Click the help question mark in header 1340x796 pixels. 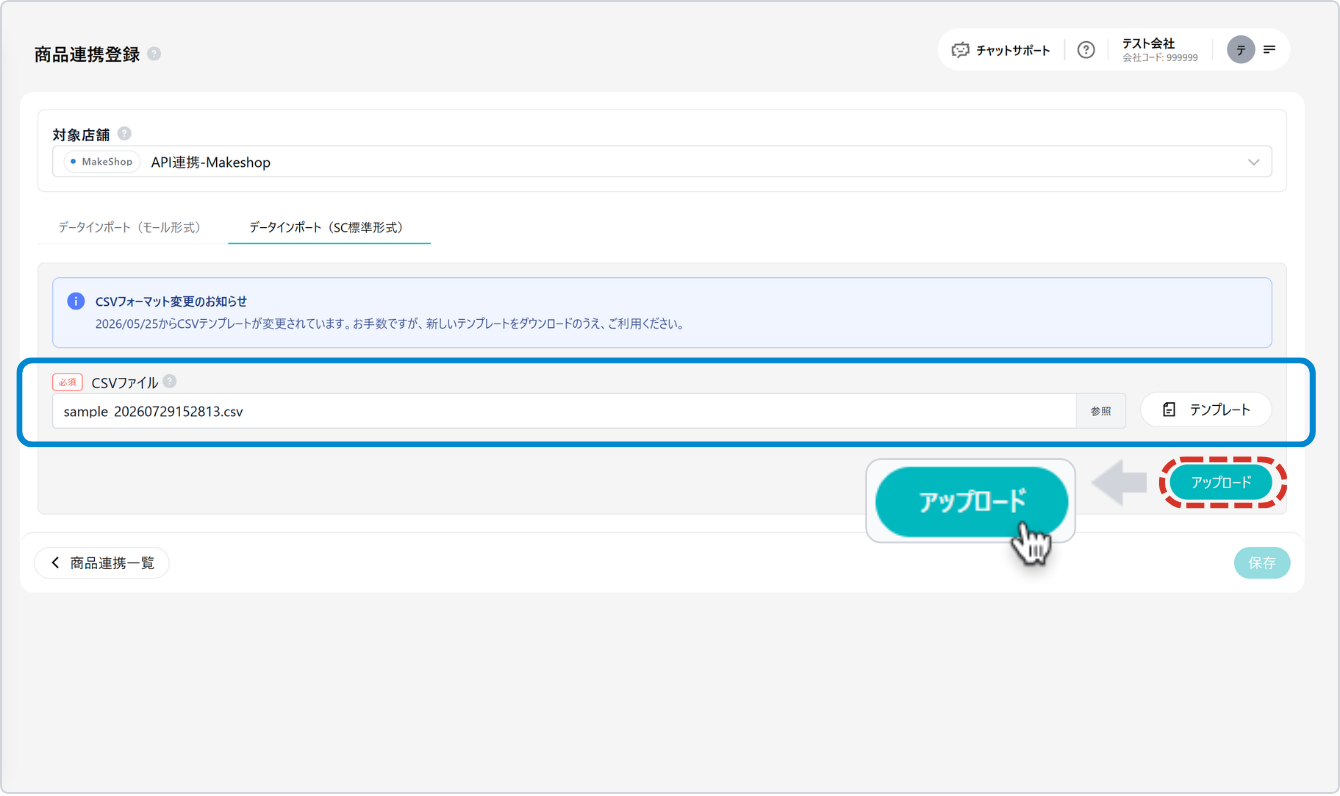1086,50
